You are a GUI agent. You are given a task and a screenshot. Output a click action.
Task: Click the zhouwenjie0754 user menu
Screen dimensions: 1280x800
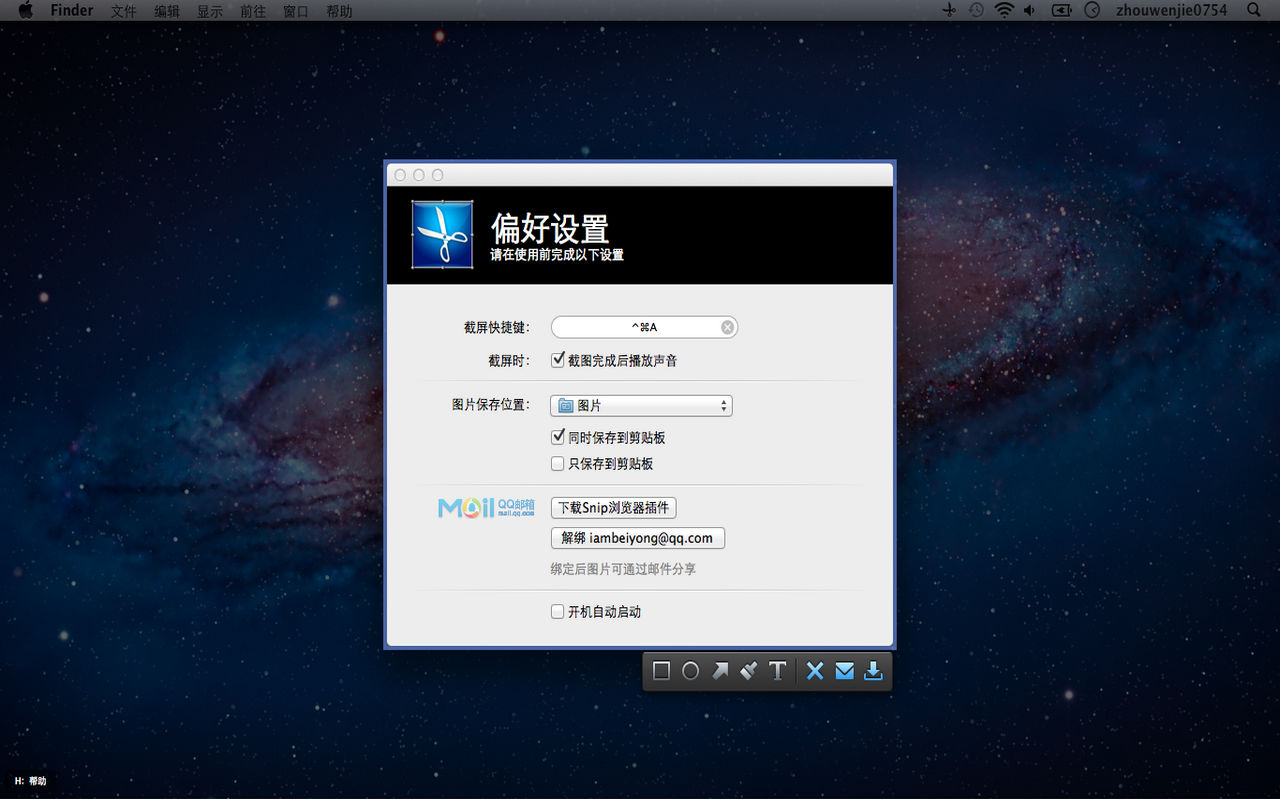[1171, 10]
